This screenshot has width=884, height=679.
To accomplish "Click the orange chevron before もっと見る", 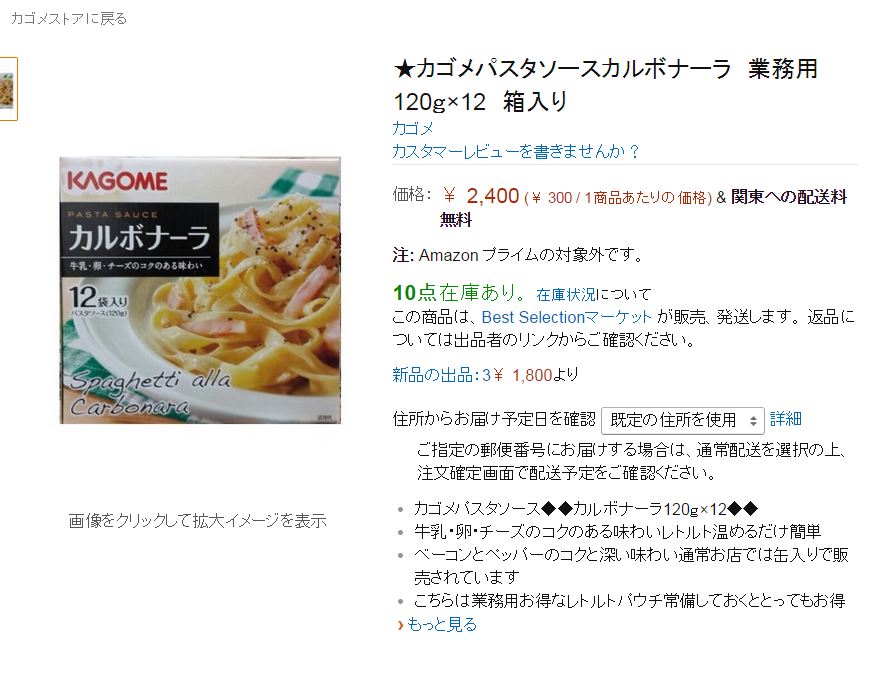I will click(400, 625).
